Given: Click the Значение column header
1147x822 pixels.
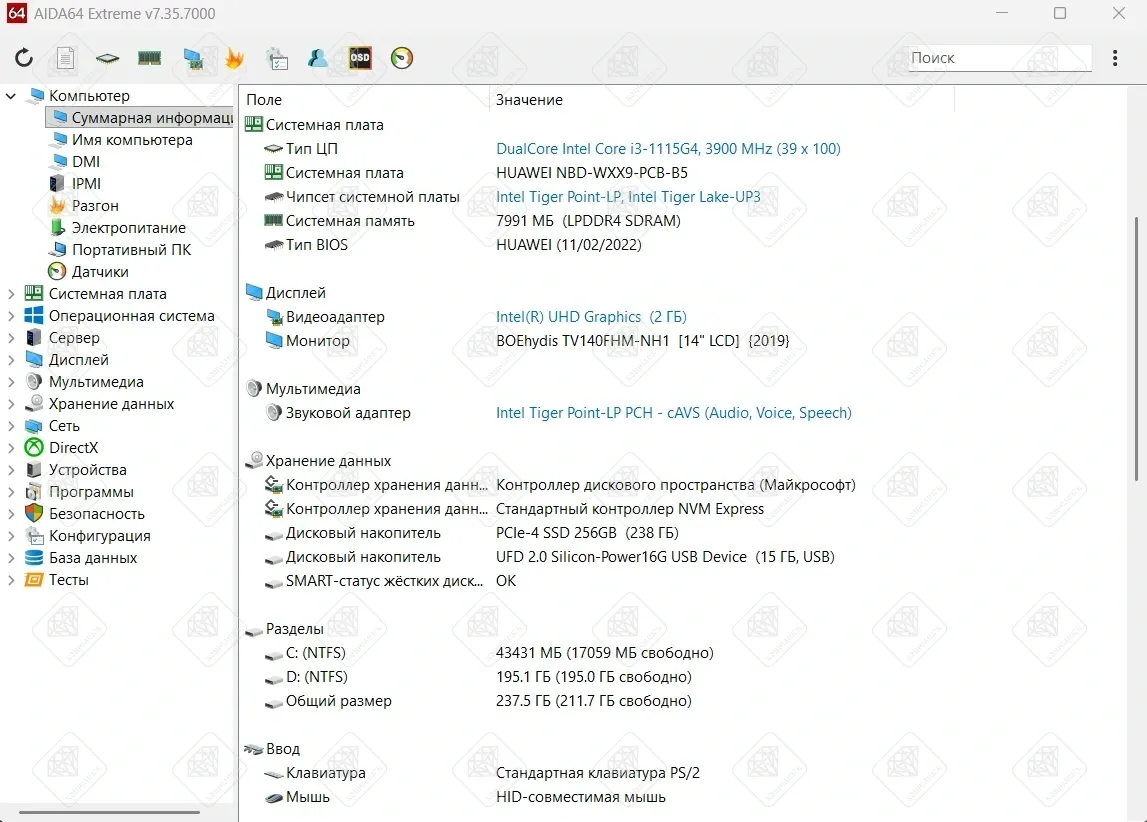Looking at the screenshot, I should [x=529, y=99].
